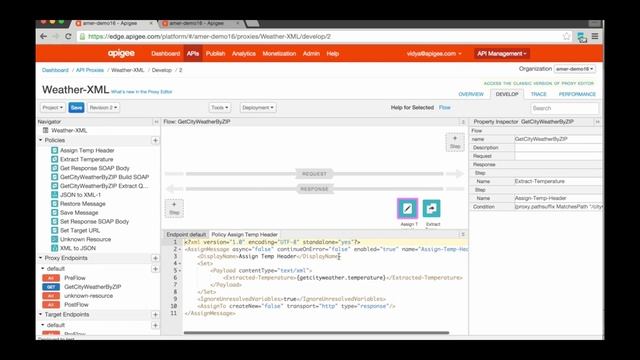Open the Assign Temp Header policy
This screenshot has height=360, width=640.
tap(87, 150)
